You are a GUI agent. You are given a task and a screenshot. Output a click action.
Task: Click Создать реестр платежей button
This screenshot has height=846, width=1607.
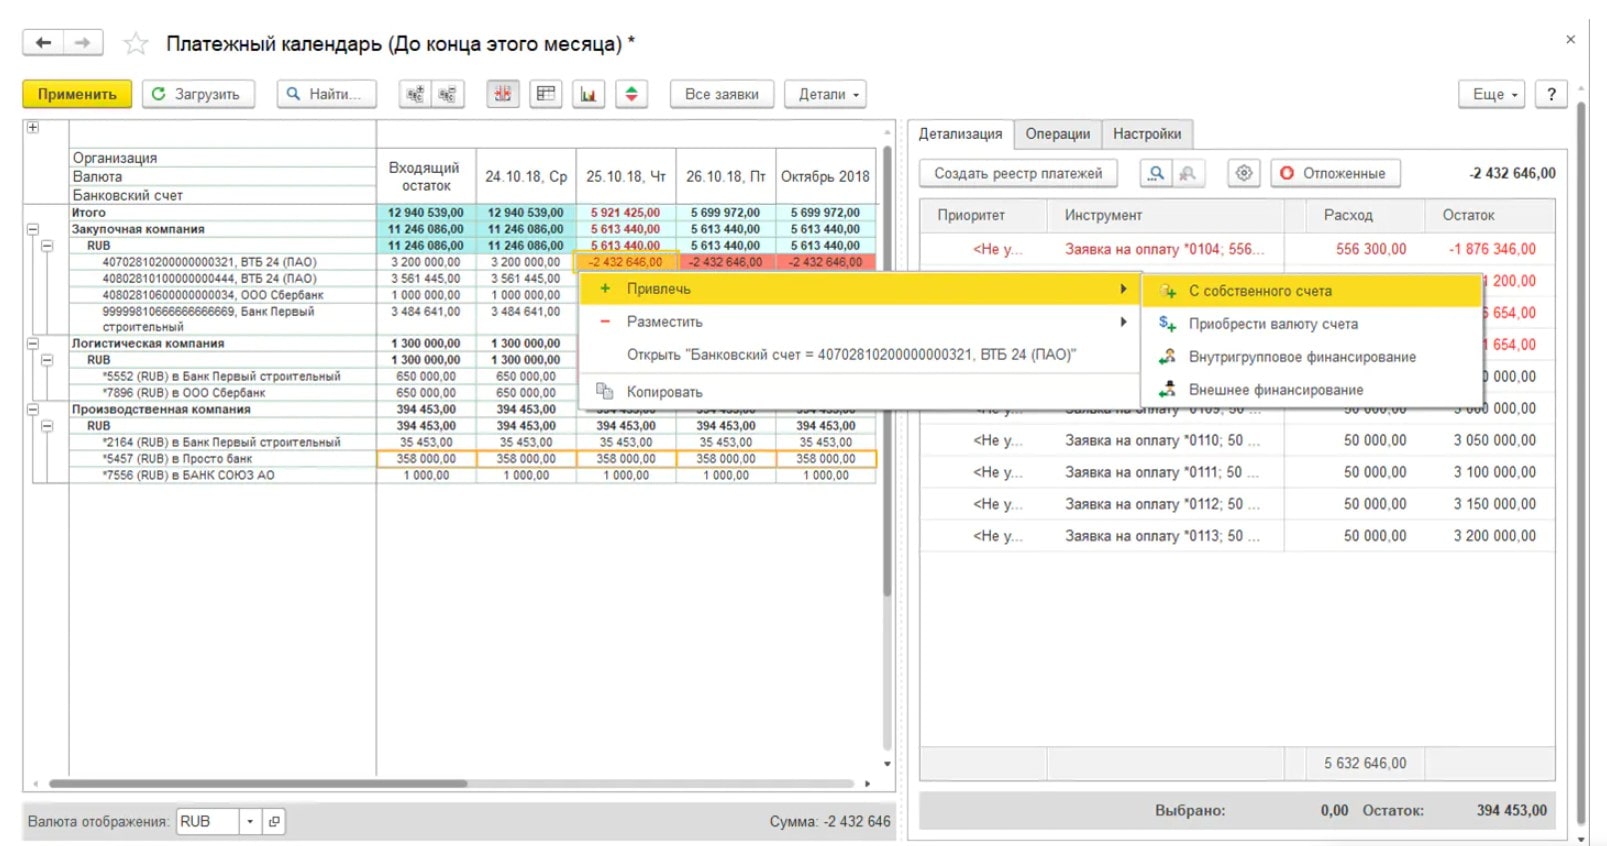pyautogui.click(x=1018, y=173)
